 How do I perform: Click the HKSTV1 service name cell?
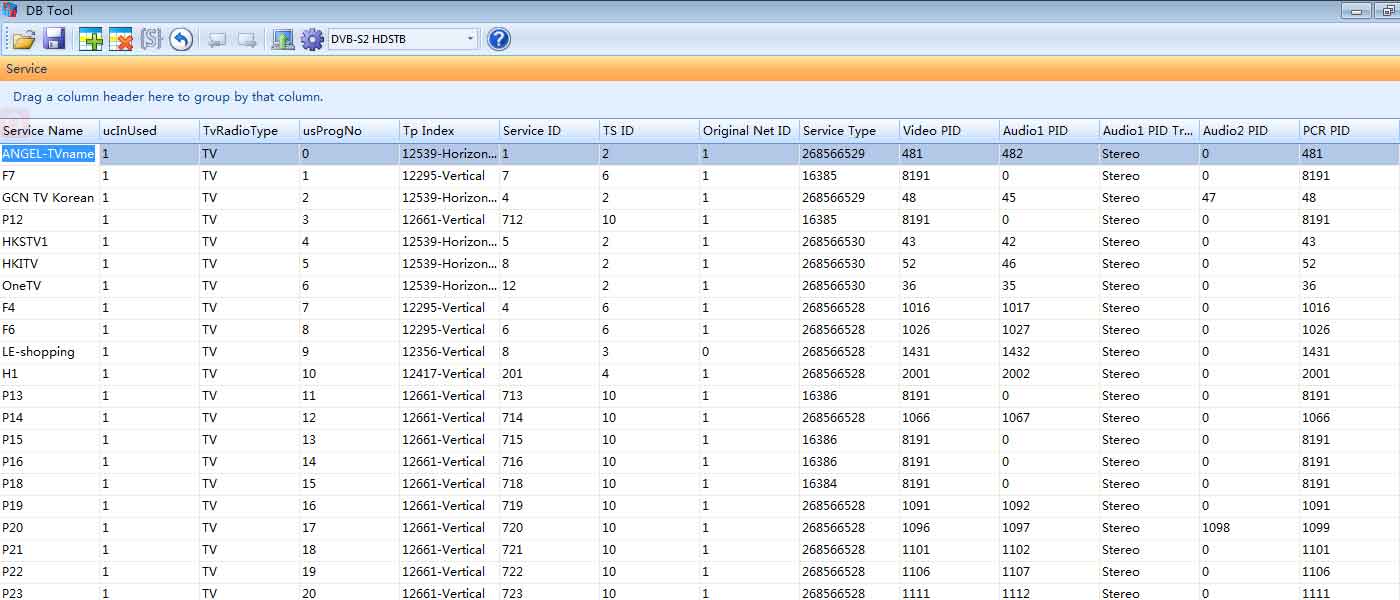tap(25, 242)
